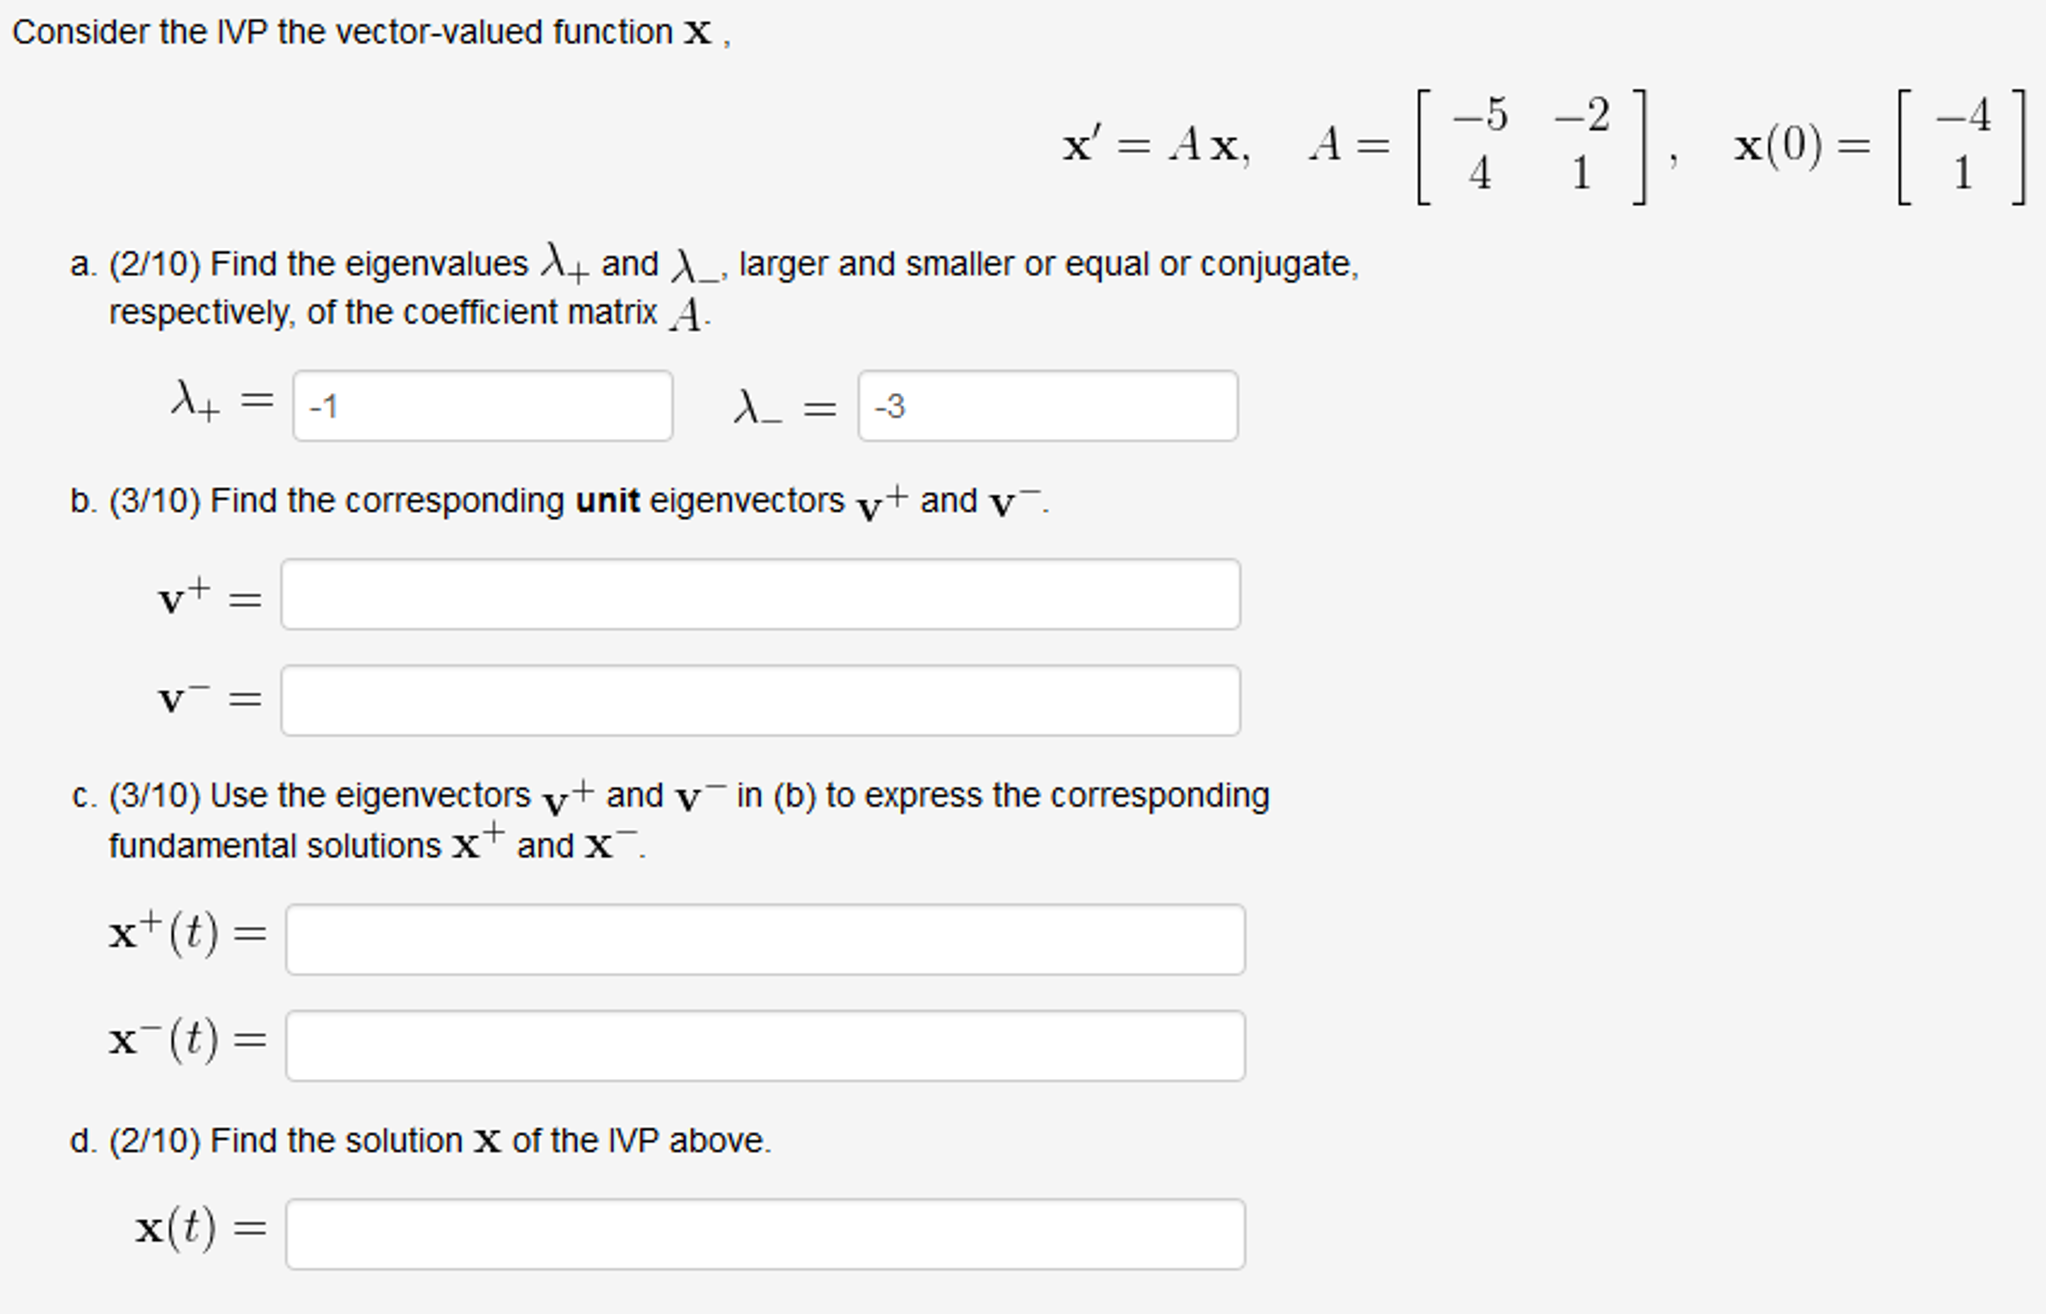Click the x-(t) fundamental solution field
This screenshot has height=1314, width=2046.
[x=765, y=1046]
